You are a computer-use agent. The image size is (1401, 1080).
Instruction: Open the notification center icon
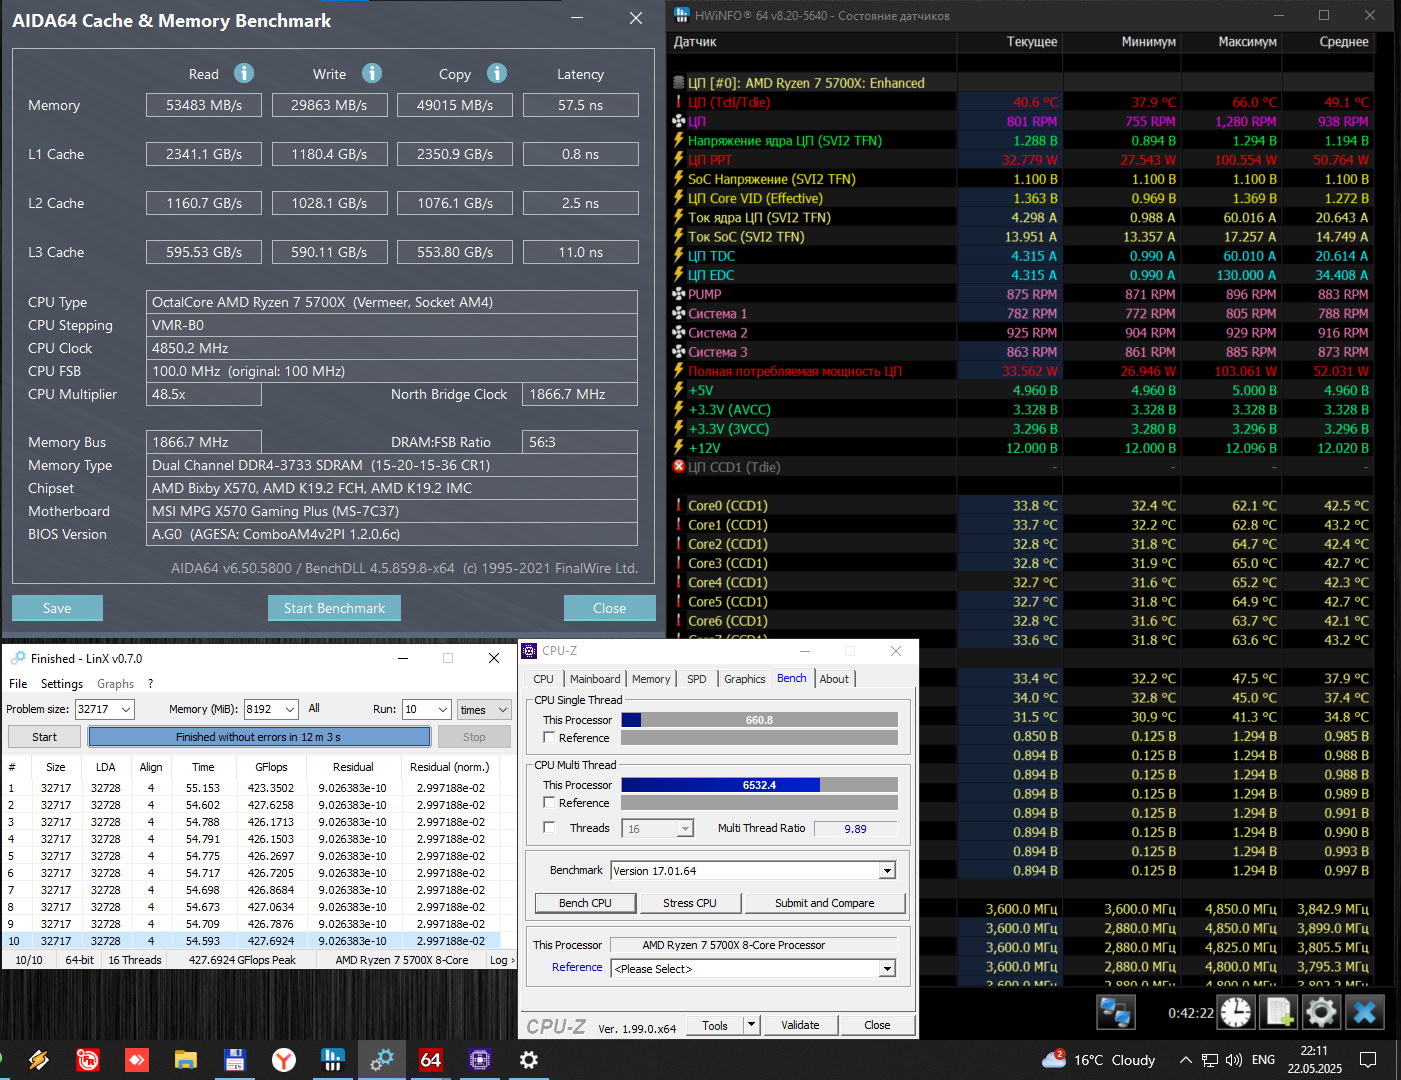pos(1368,1060)
